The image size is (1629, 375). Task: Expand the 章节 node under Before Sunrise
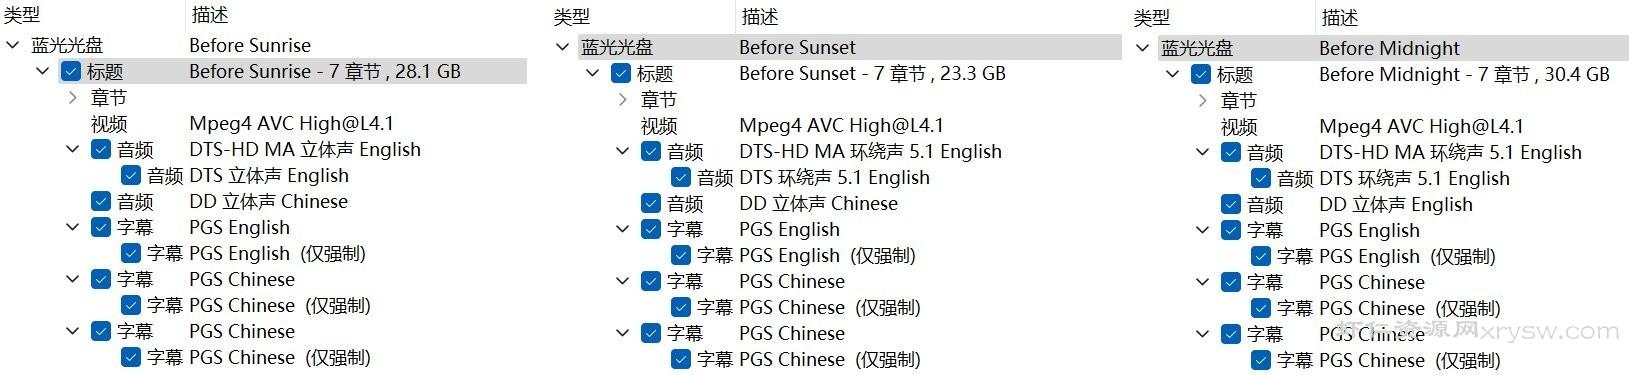(72, 98)
